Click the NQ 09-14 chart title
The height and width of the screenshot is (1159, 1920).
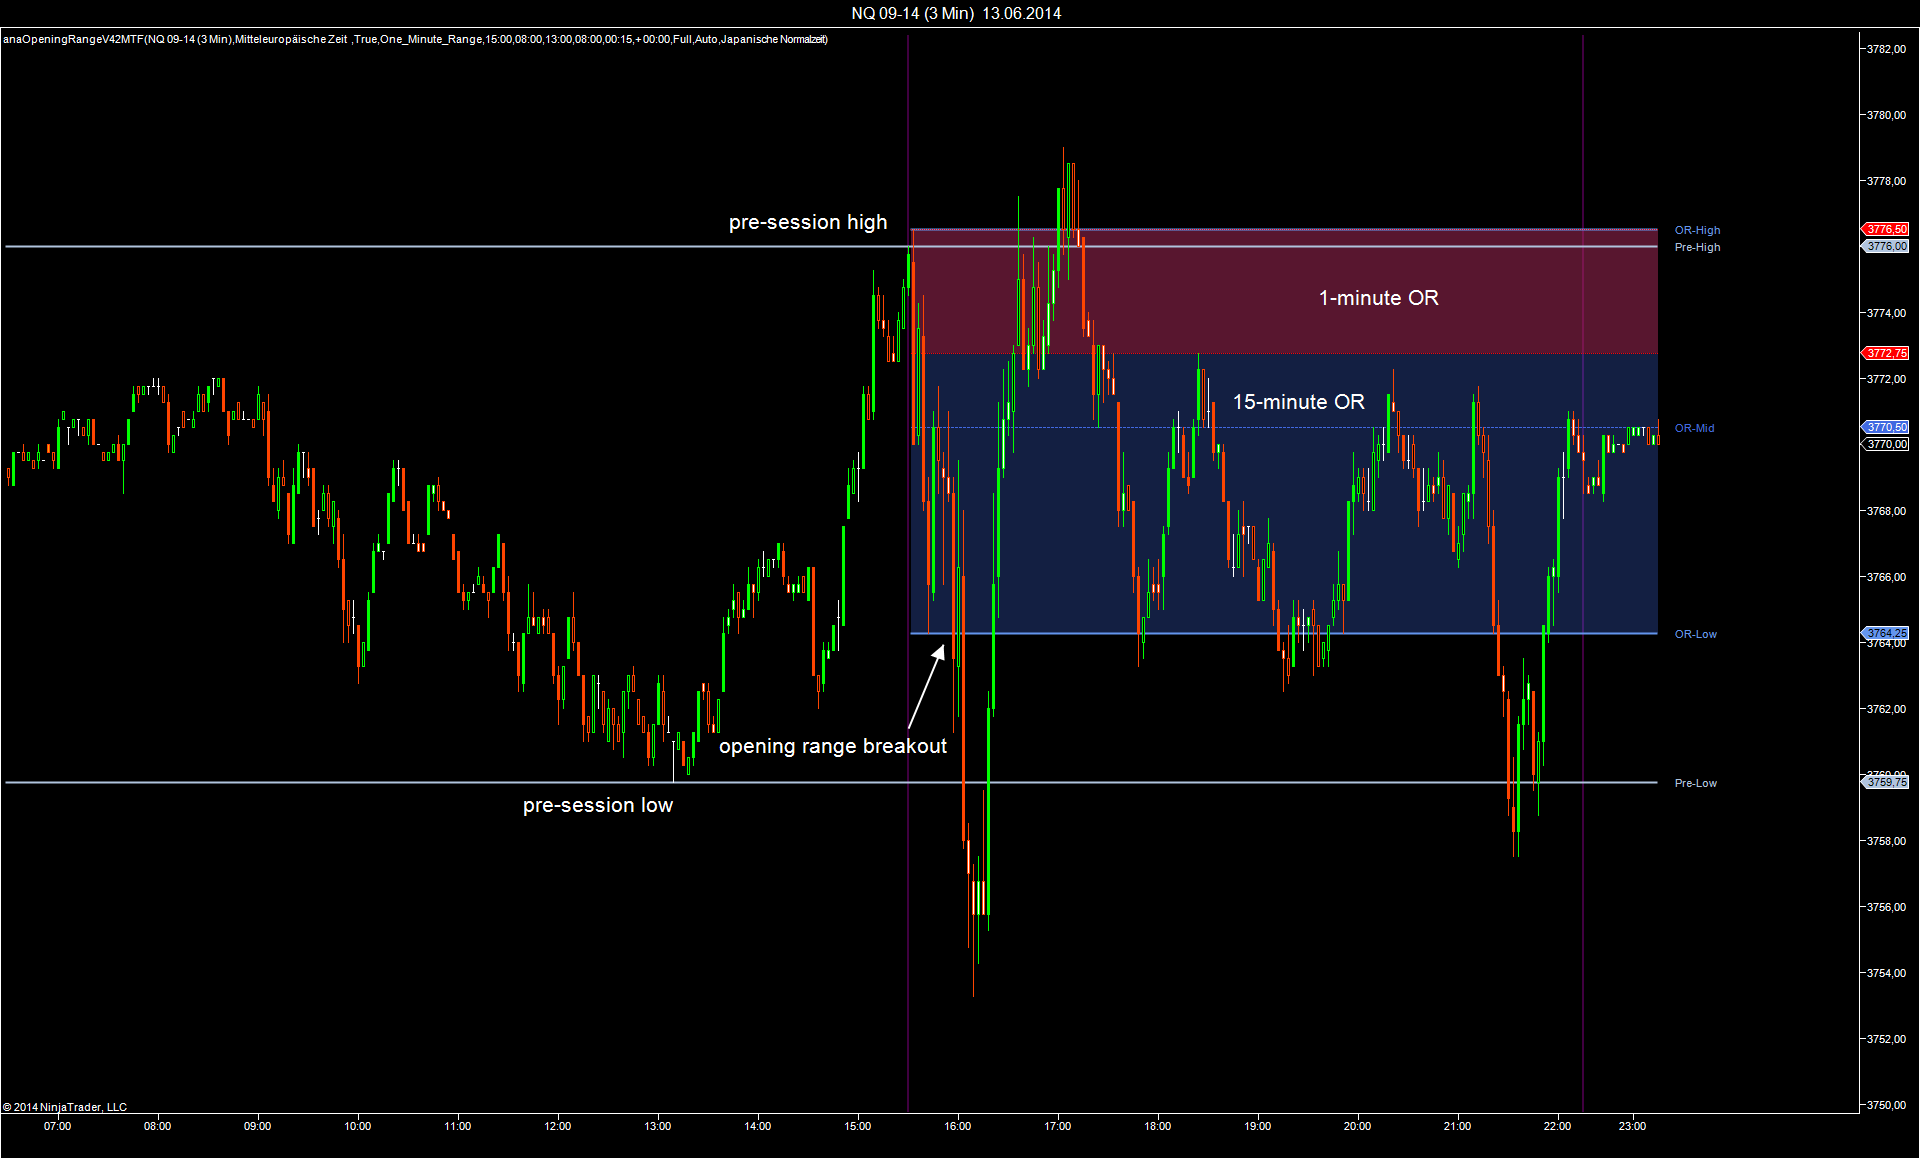955,13
